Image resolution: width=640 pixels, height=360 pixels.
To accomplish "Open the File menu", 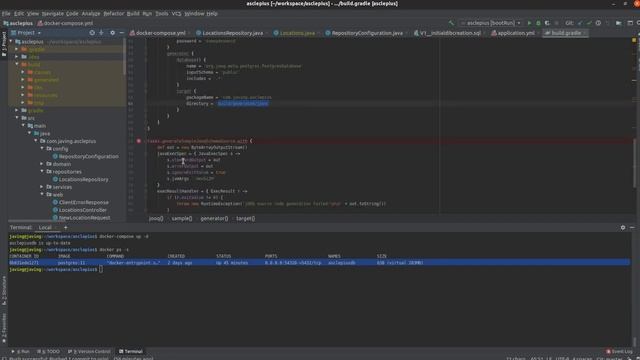I will click(x=6, y=13).
